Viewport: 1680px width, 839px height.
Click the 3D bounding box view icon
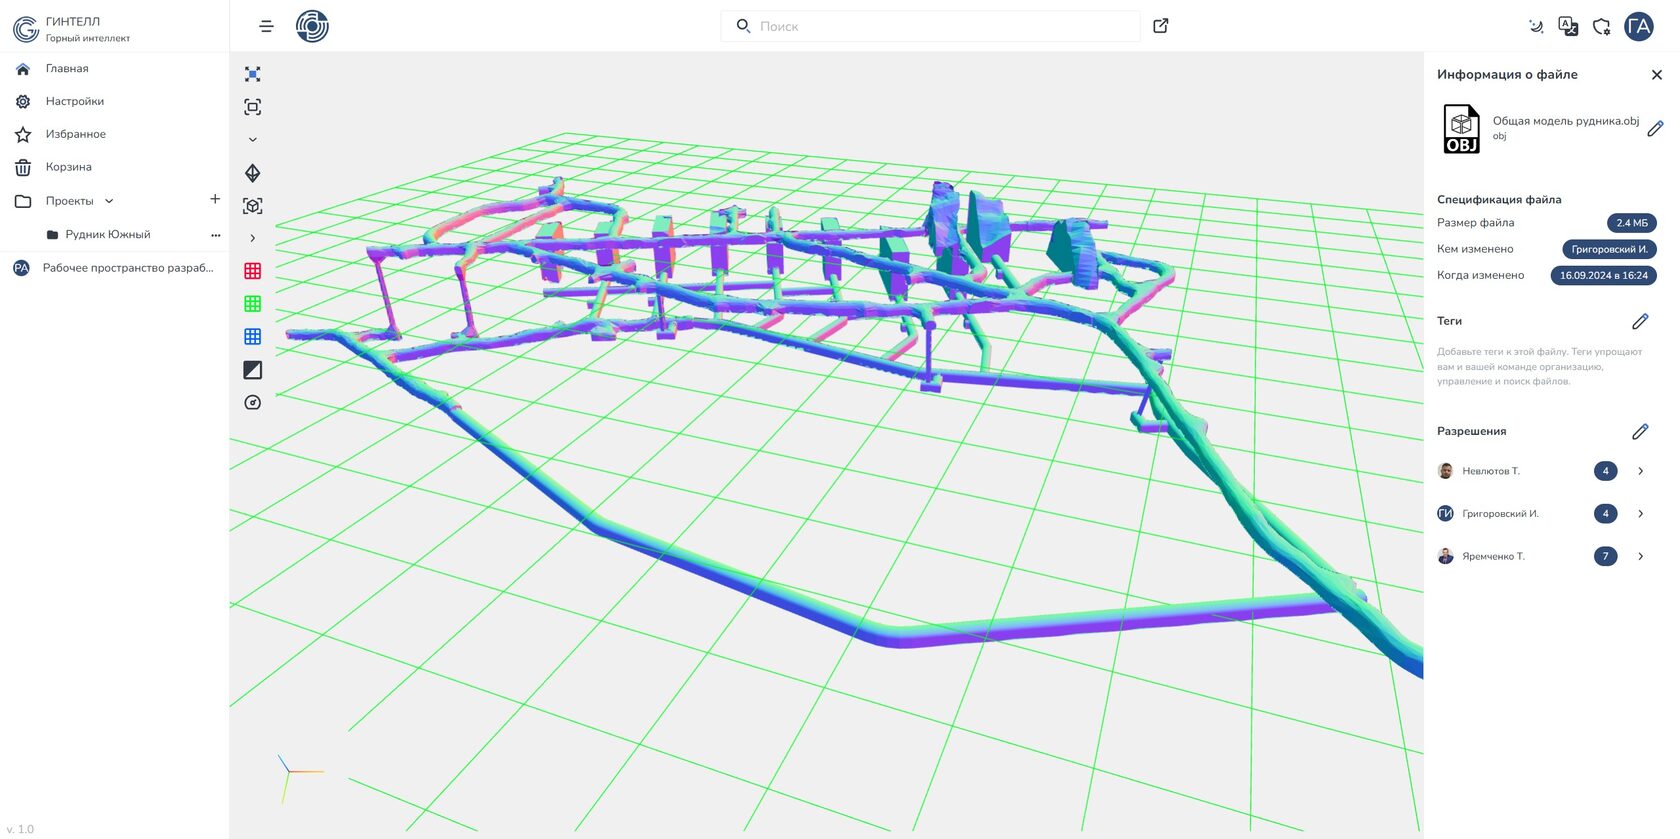(x=253, y=206)
